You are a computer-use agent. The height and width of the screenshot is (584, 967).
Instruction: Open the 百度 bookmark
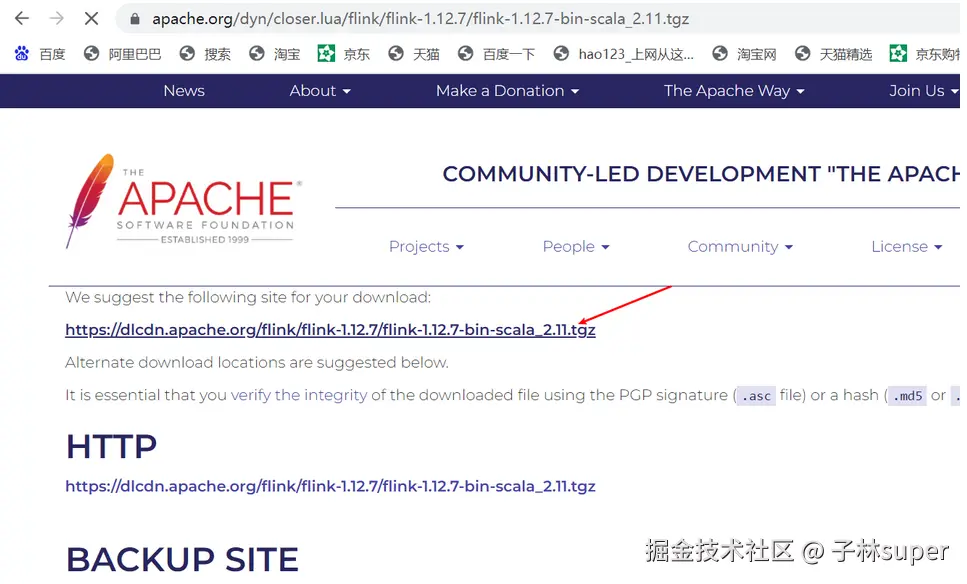(40, 54)
